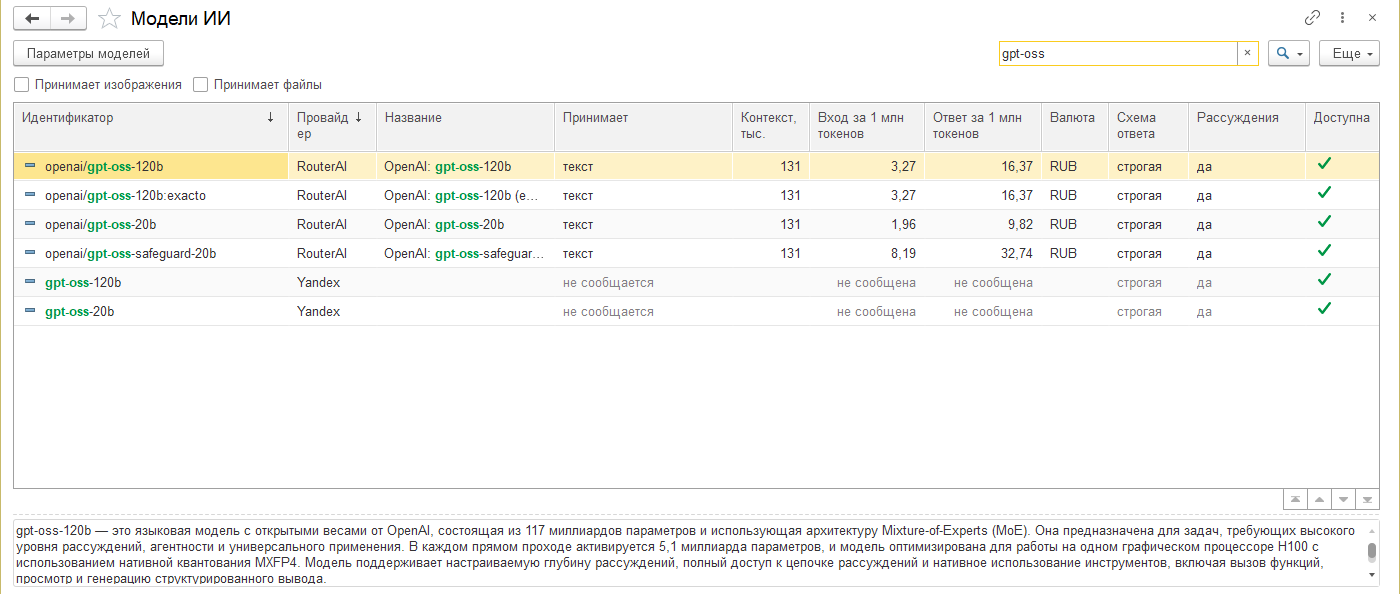1400x594 pixels.
Task: Click the Вход за 1 млн токенов header
Action: tap(867, 126)
